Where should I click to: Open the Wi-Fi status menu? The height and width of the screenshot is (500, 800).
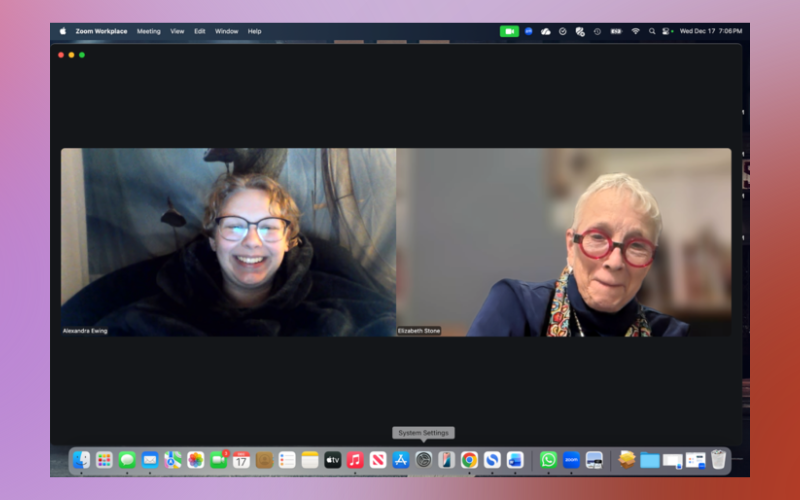click(x=635, y=31)
